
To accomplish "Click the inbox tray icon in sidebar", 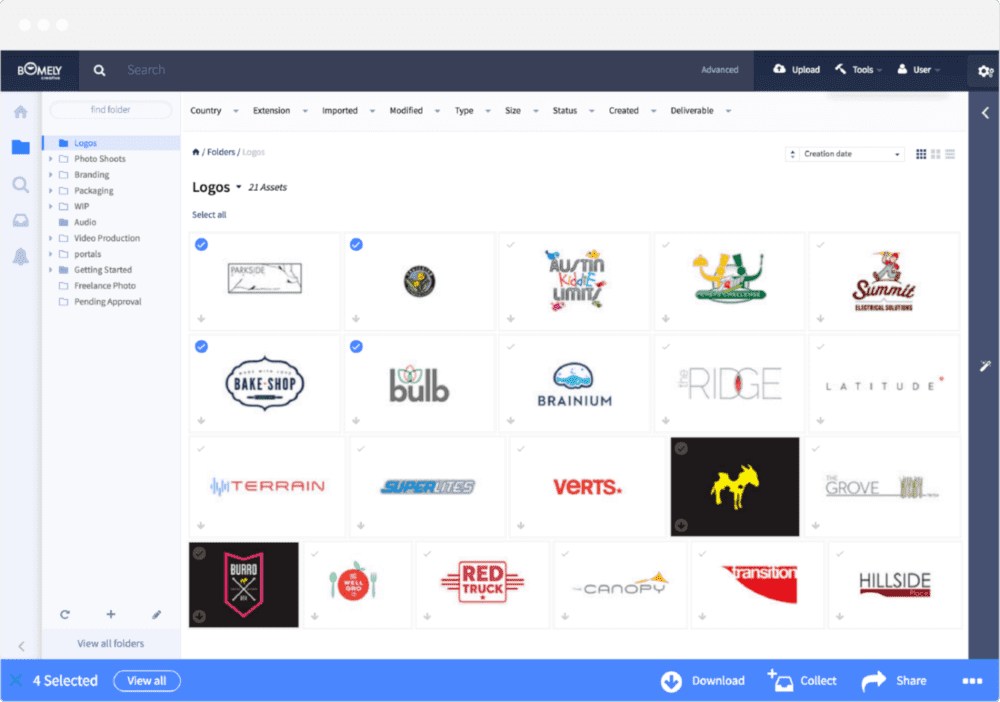I will point(20,221).
